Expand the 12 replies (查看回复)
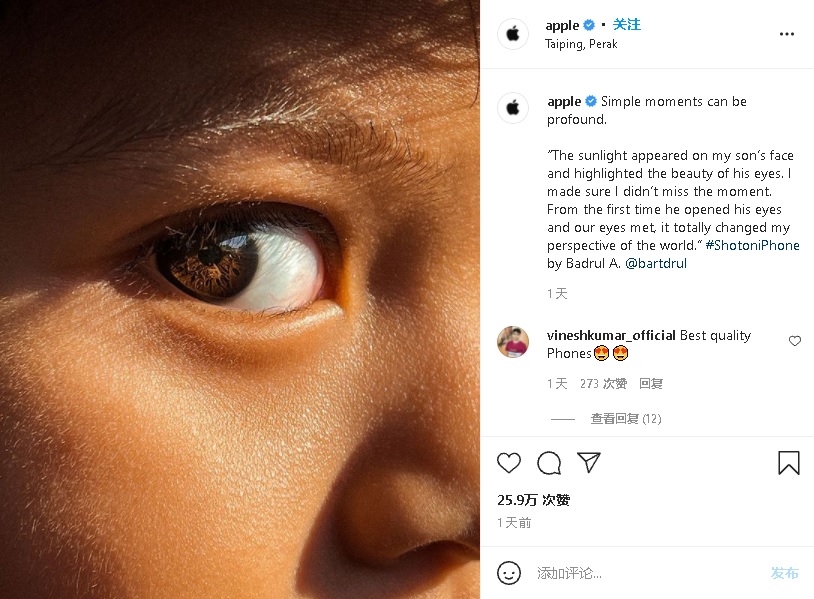This screenshot has width=814, height=599. point(626,419)
